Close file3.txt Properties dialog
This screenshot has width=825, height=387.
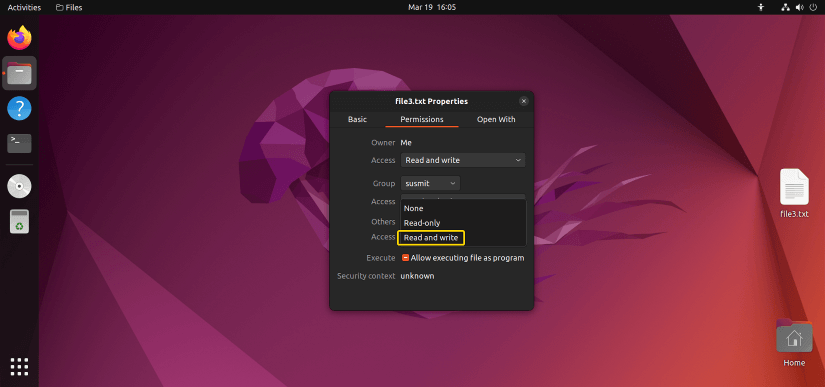point(523,101)
